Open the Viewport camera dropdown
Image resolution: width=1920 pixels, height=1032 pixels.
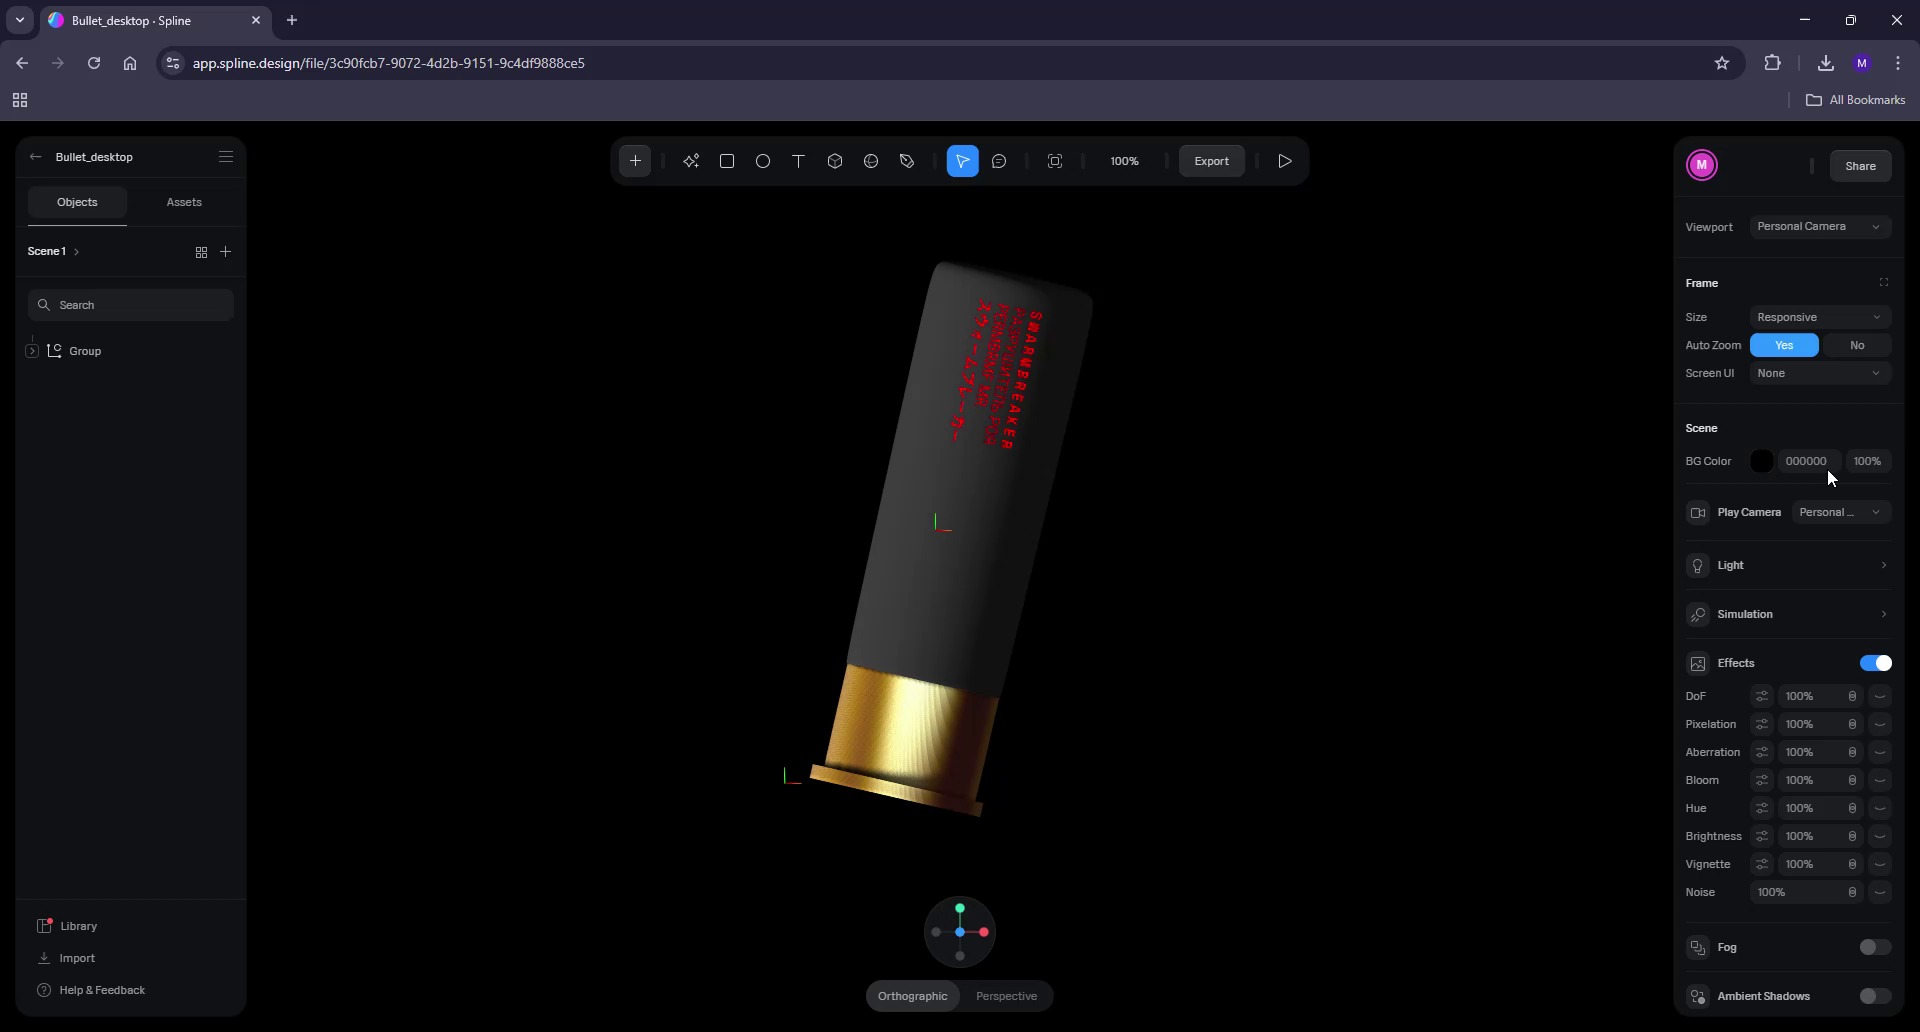pyautogui.click(x=1821, y=227)
